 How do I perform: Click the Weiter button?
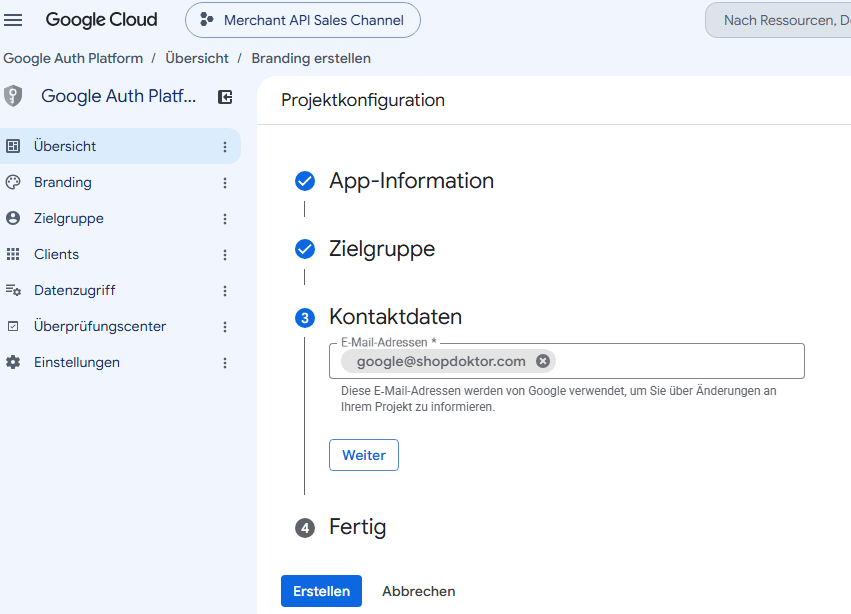point(364,455)
